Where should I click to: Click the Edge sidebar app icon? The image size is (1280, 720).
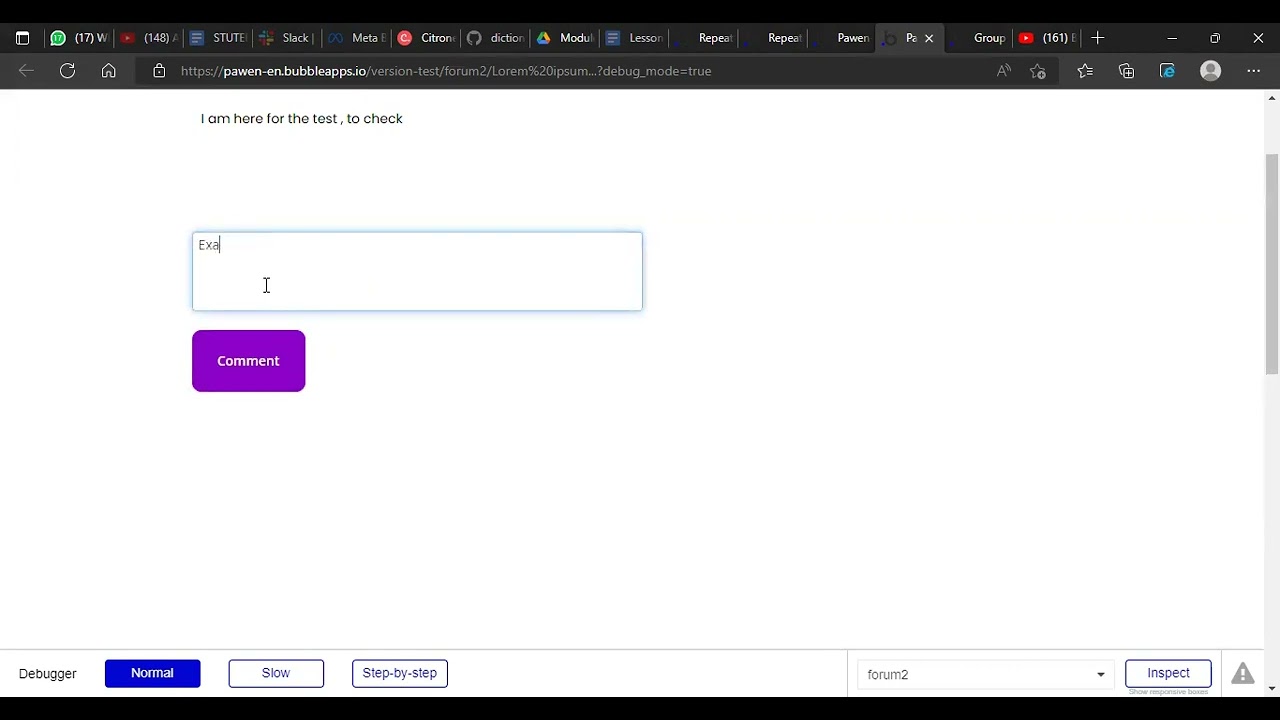pyautogui.click(x=1168, y=71)
